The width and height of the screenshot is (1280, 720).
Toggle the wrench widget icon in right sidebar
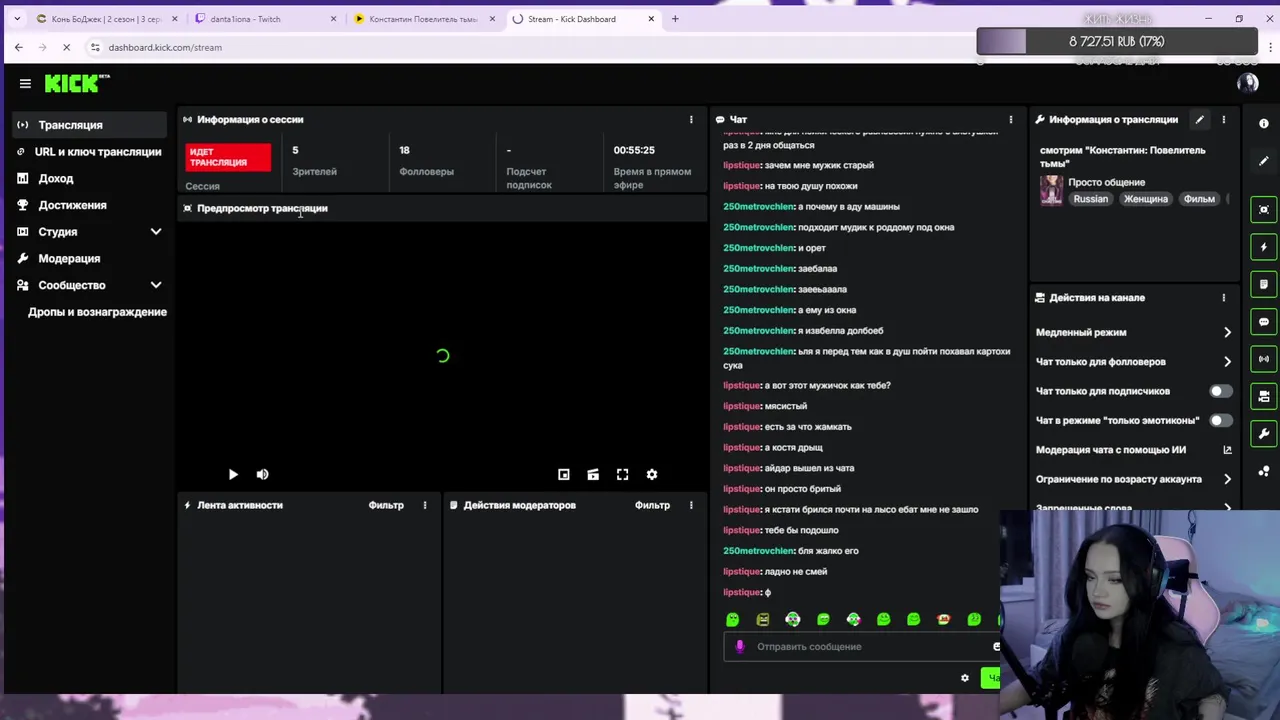(1264, 434)
